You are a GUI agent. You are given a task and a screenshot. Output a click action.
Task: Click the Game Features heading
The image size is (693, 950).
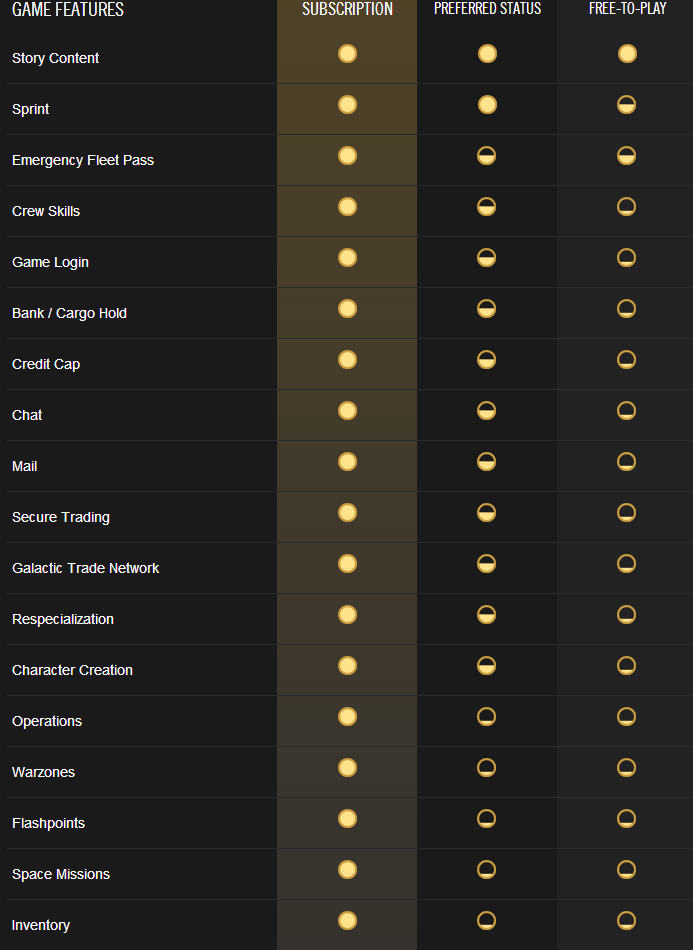(68, 9)
